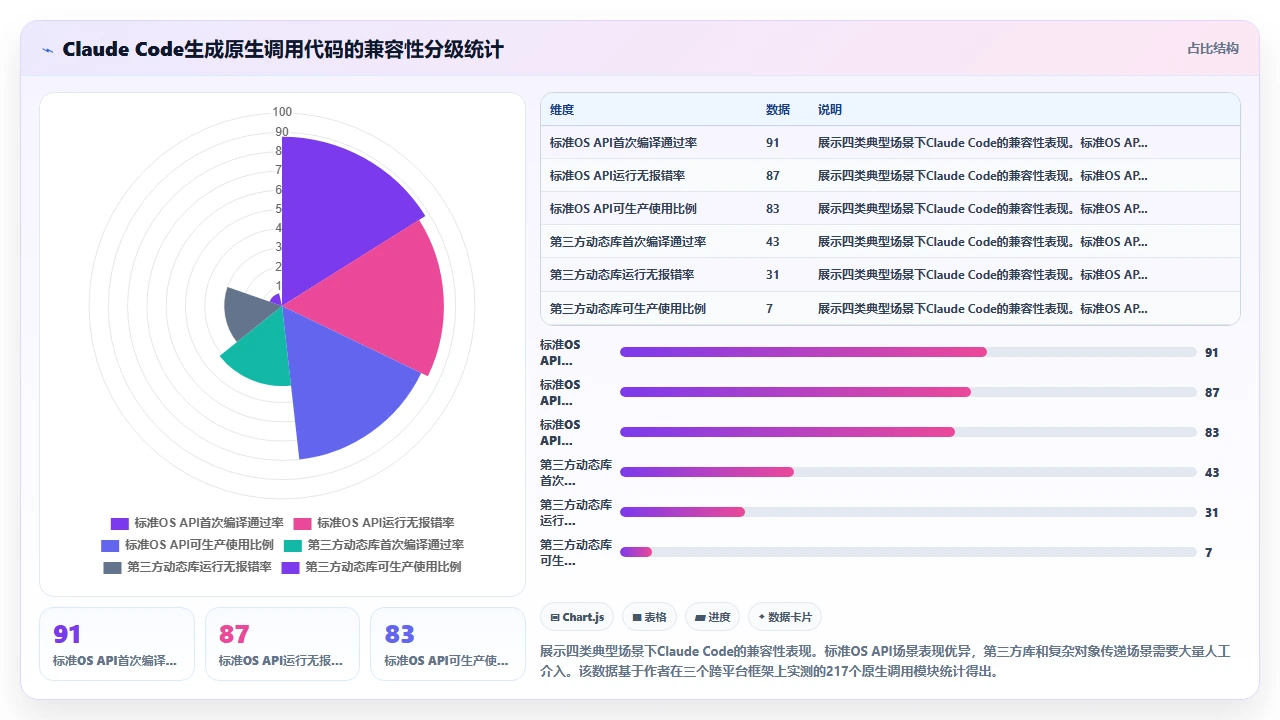Click the slate gray polar chart segment
Screen dimensions: 1280x720
pos(250,312)
